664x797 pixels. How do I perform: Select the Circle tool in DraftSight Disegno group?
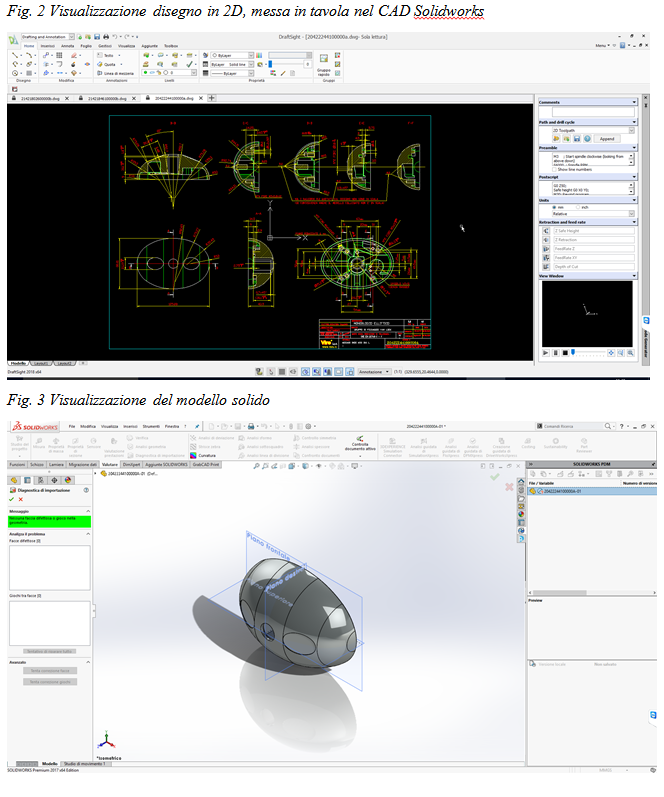coord(15,73)
